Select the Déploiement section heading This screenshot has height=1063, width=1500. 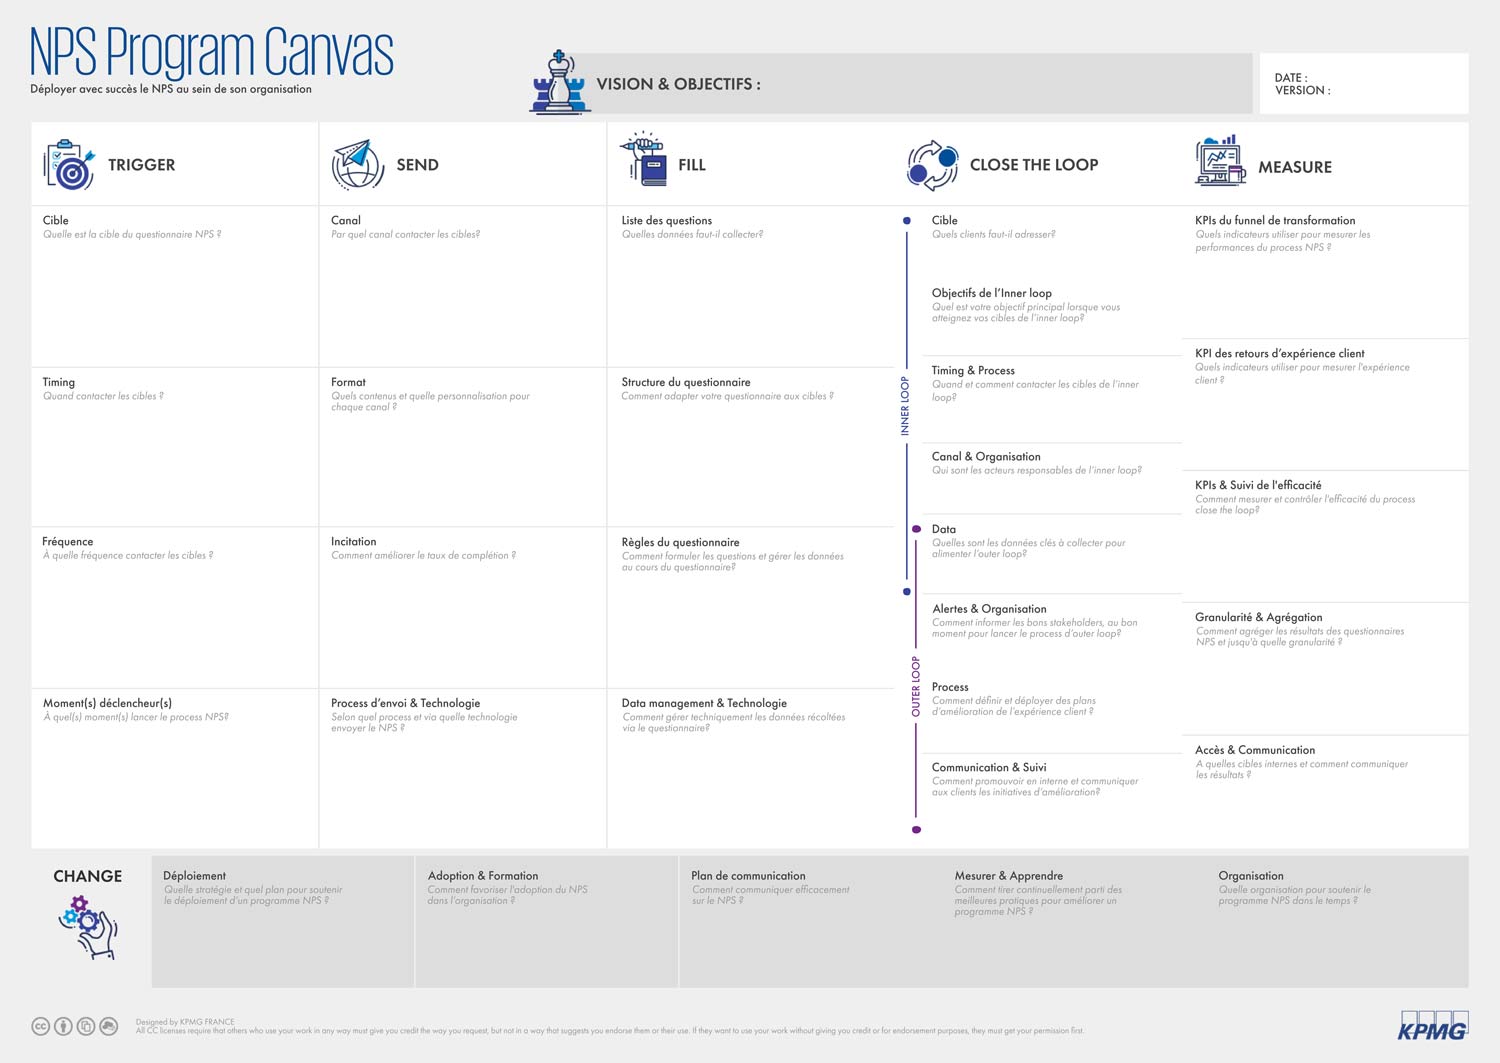tap(194, 876)
